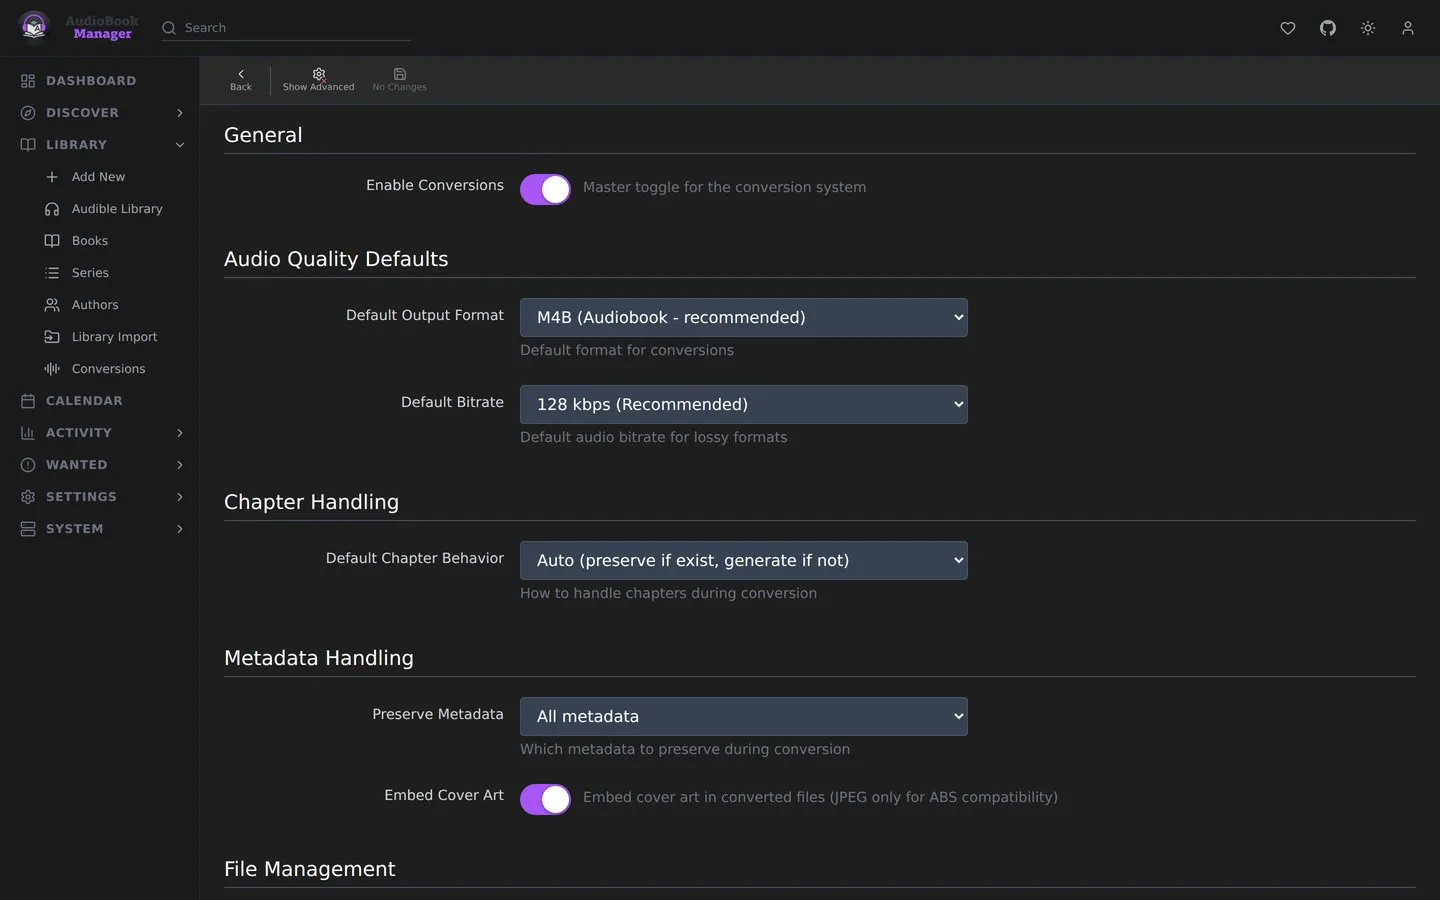
Task: Click the Library book icon
Action: 28,145
